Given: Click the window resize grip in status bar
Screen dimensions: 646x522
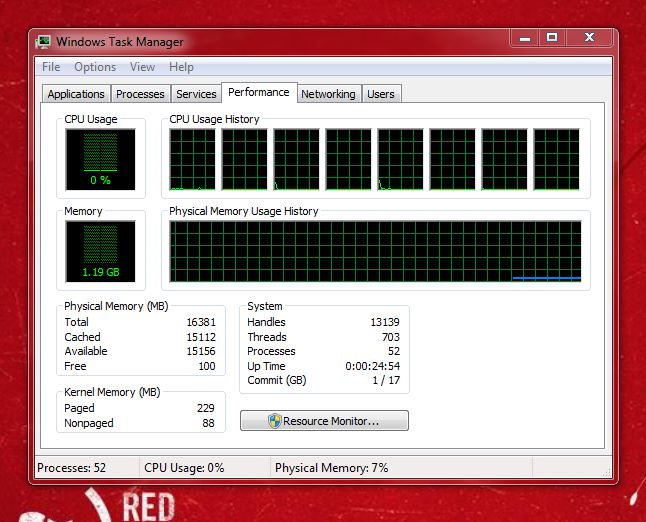Looking at the screenshot, I should click(x=606, y=473).
